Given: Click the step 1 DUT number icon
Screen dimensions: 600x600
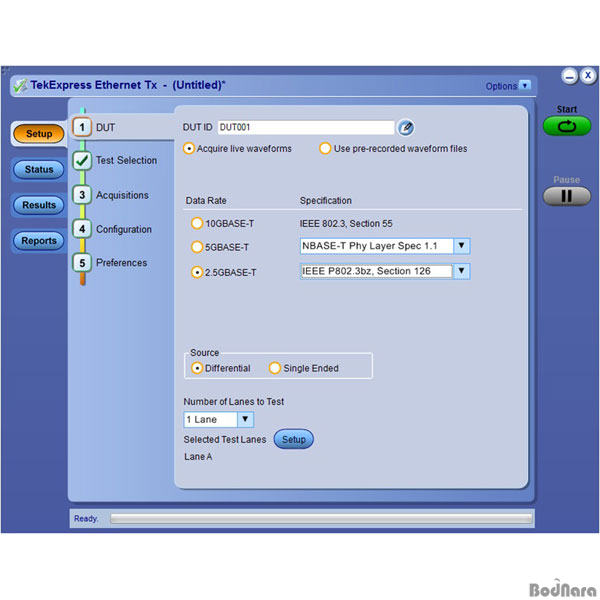Looking at the screenshot, I should (x=82, y=127).
